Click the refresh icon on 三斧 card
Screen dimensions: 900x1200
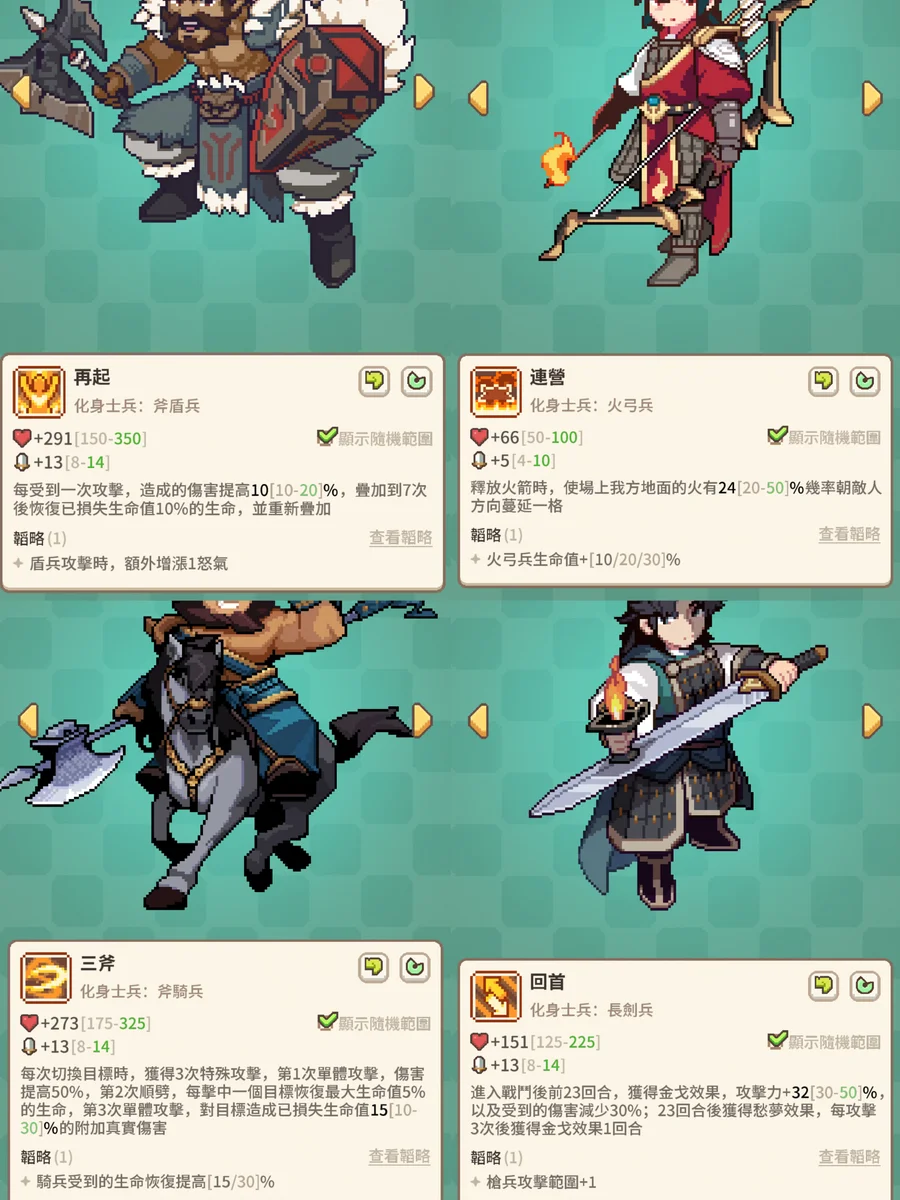[x=415, y=967]
